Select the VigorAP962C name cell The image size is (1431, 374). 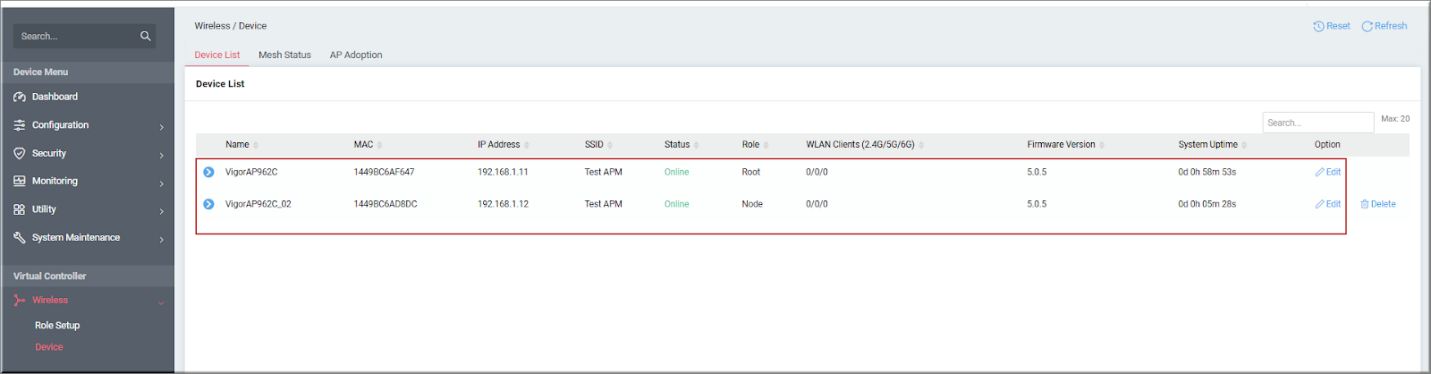(252, 172)
